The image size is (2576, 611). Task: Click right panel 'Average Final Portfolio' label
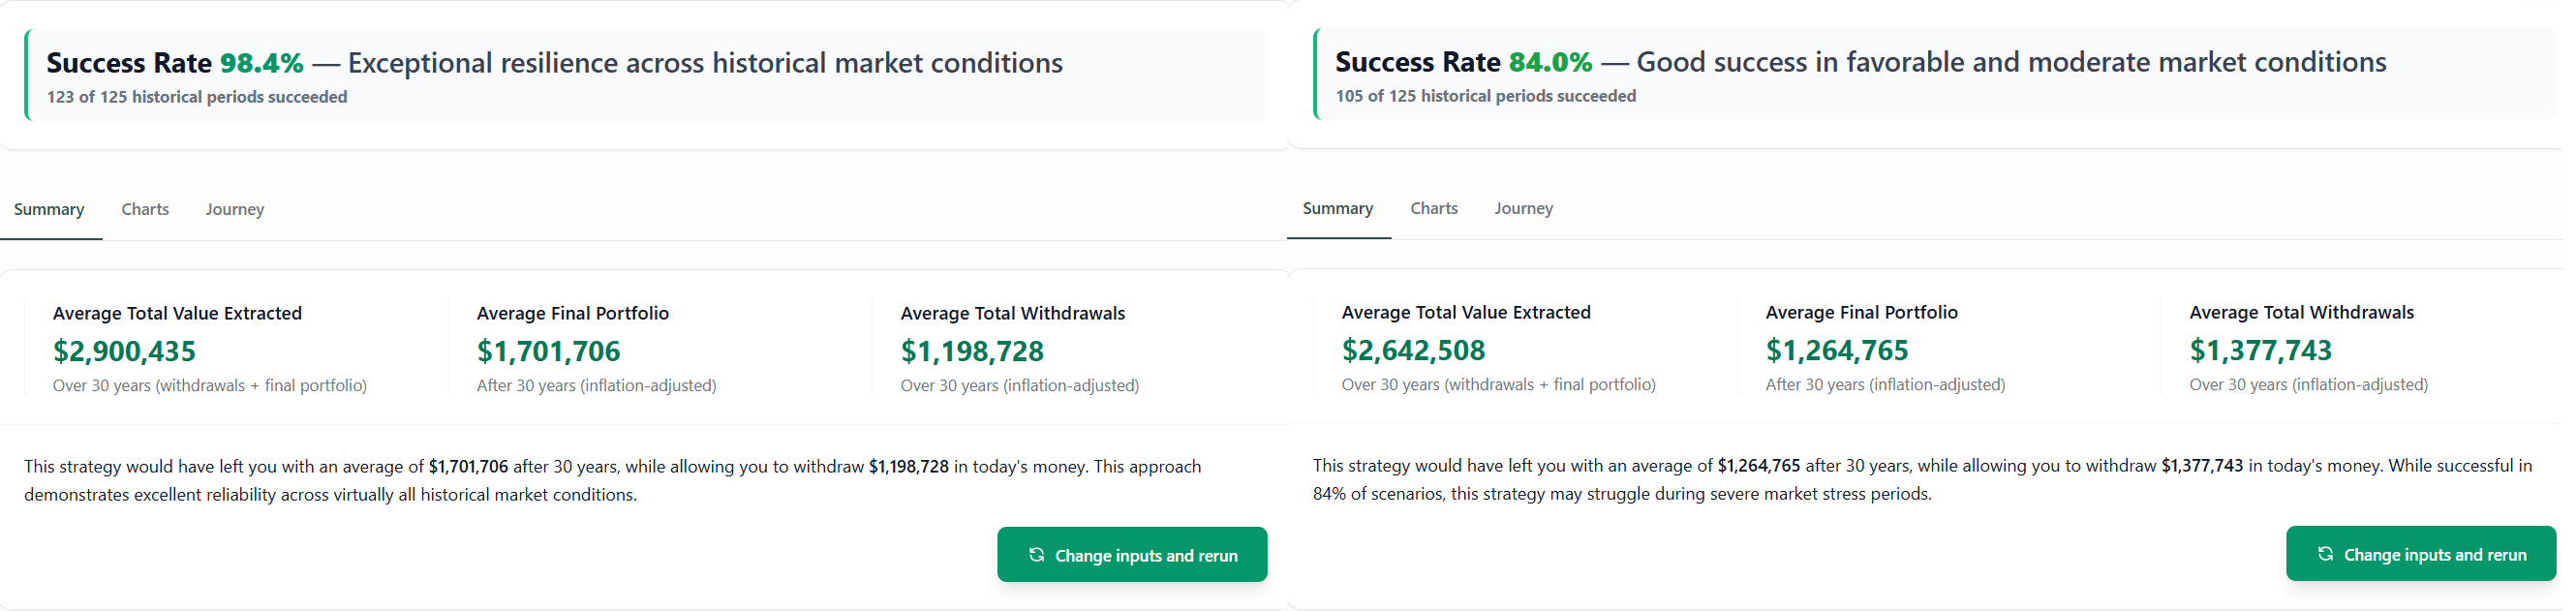click(x=1862, y=312)
